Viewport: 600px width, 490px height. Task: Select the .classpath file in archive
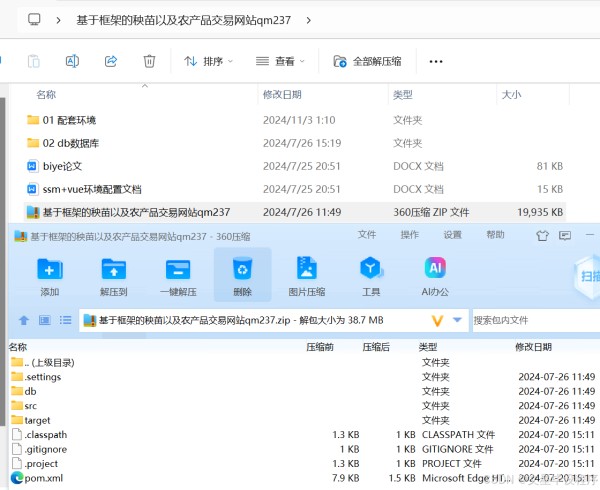coord(39,435)
